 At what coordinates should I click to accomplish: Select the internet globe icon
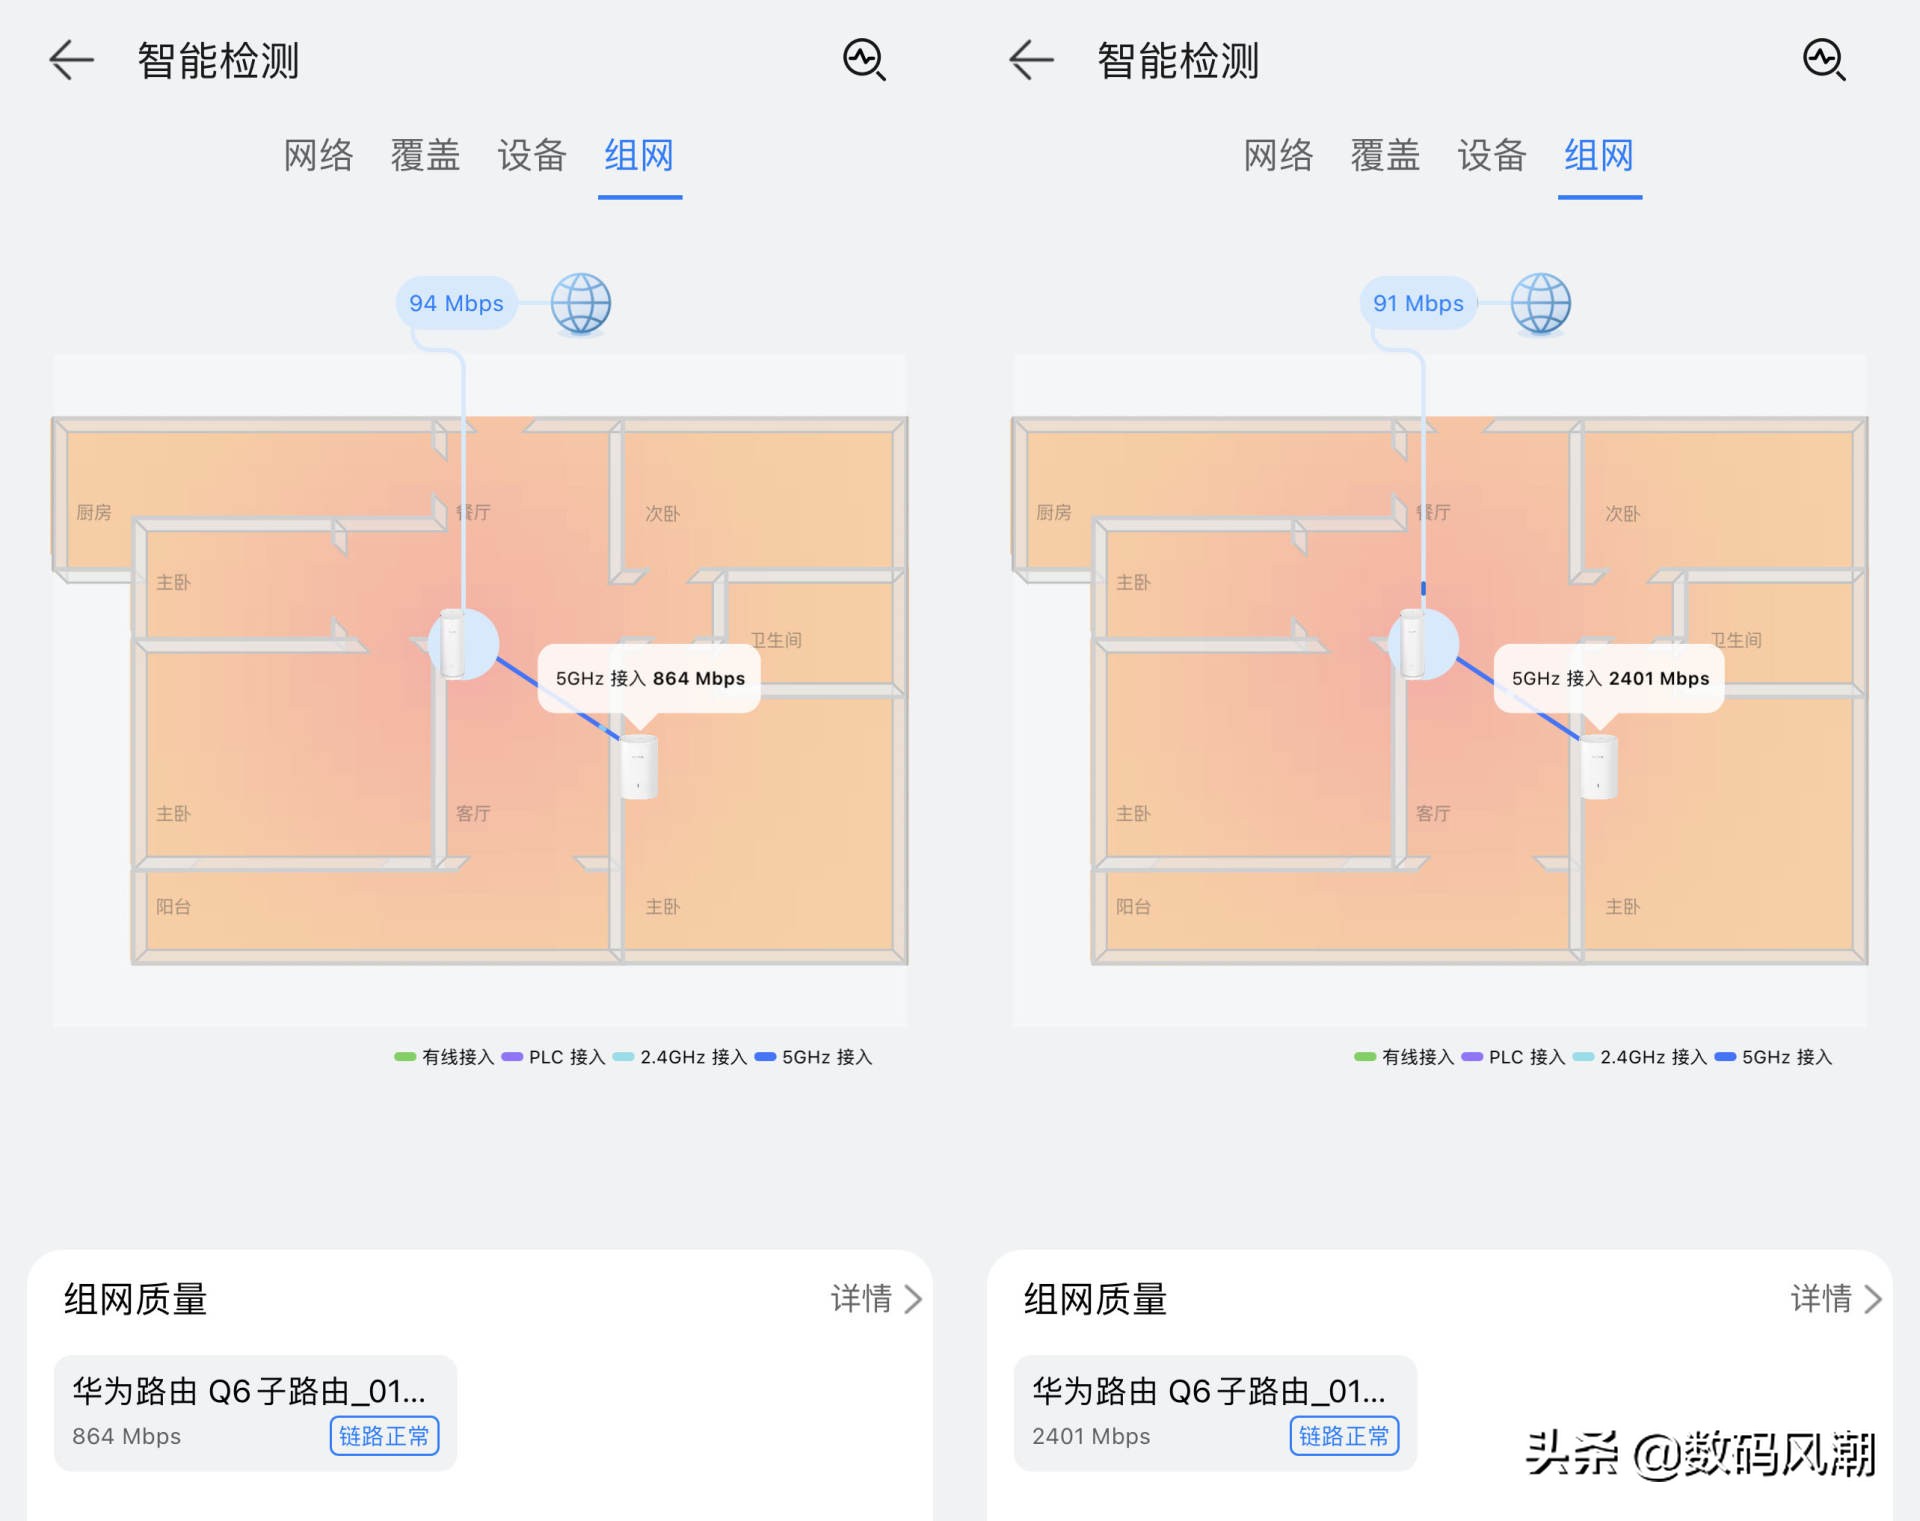point(581,304)
